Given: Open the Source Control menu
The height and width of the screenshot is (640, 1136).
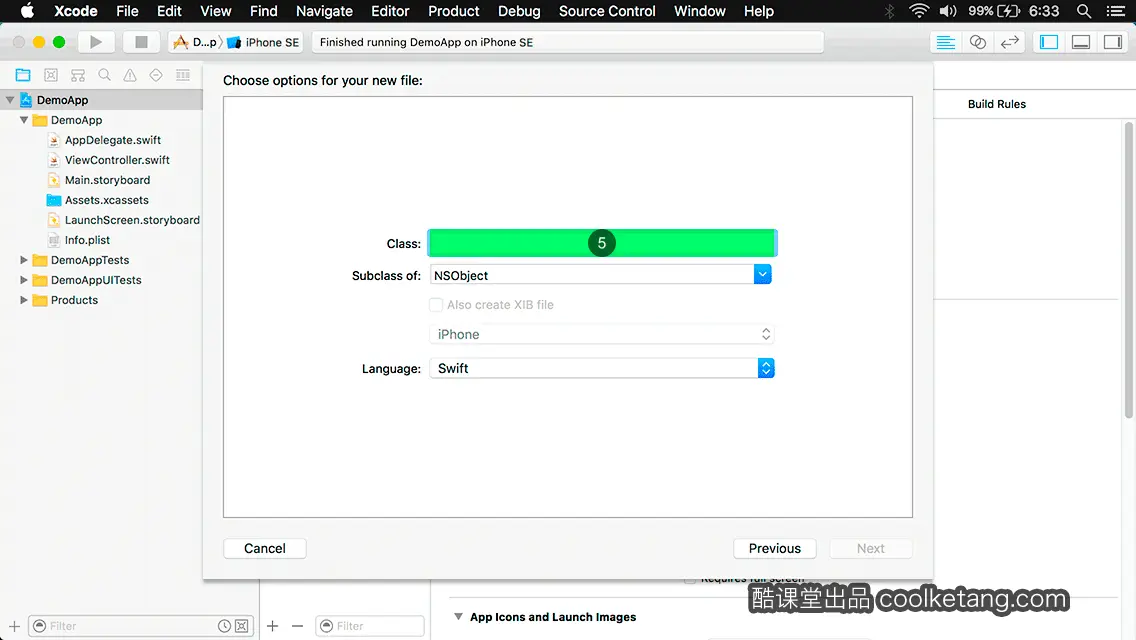Looking at the screenshot, I should pos(607,11).
